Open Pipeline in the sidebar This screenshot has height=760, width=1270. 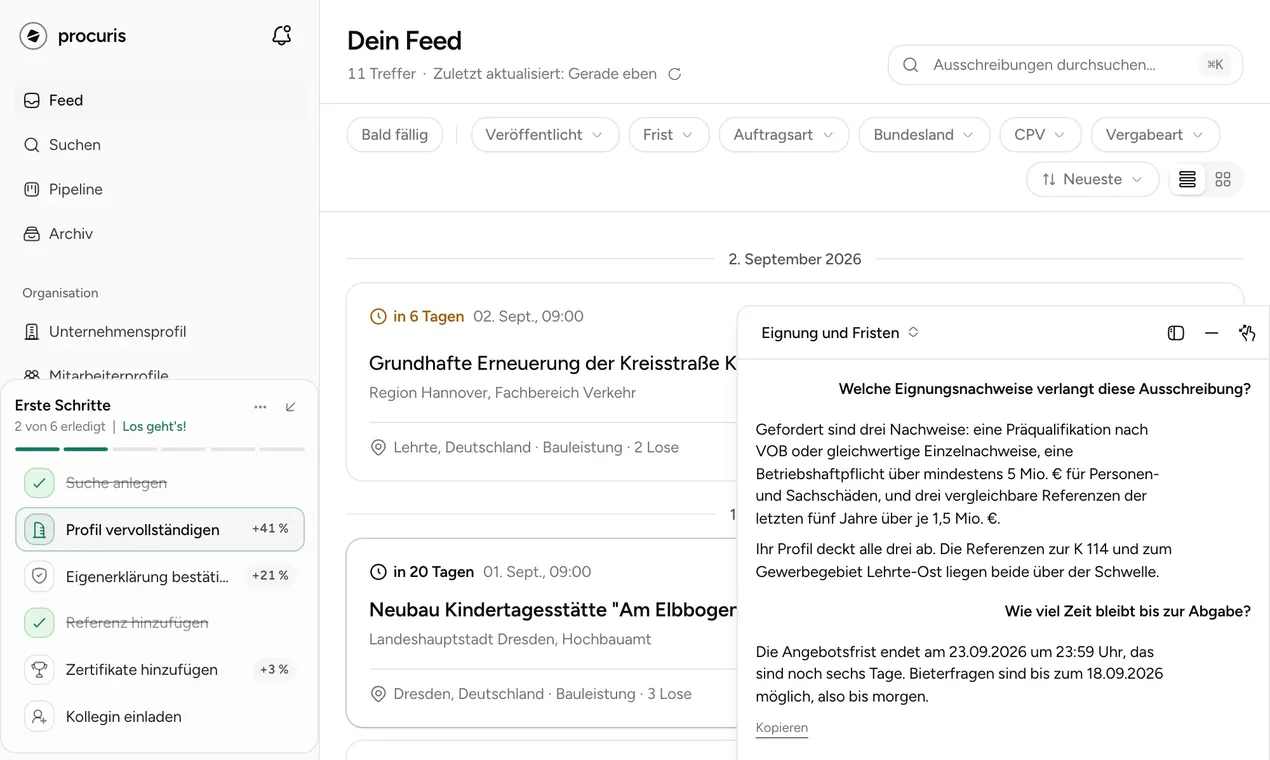coord(161,189)
